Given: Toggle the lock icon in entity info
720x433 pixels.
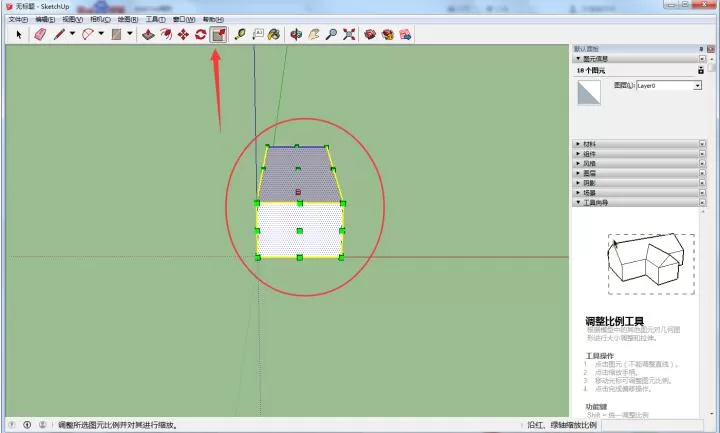Looking at the screenshot, I should pyautogui.click(x=701, y=70).
